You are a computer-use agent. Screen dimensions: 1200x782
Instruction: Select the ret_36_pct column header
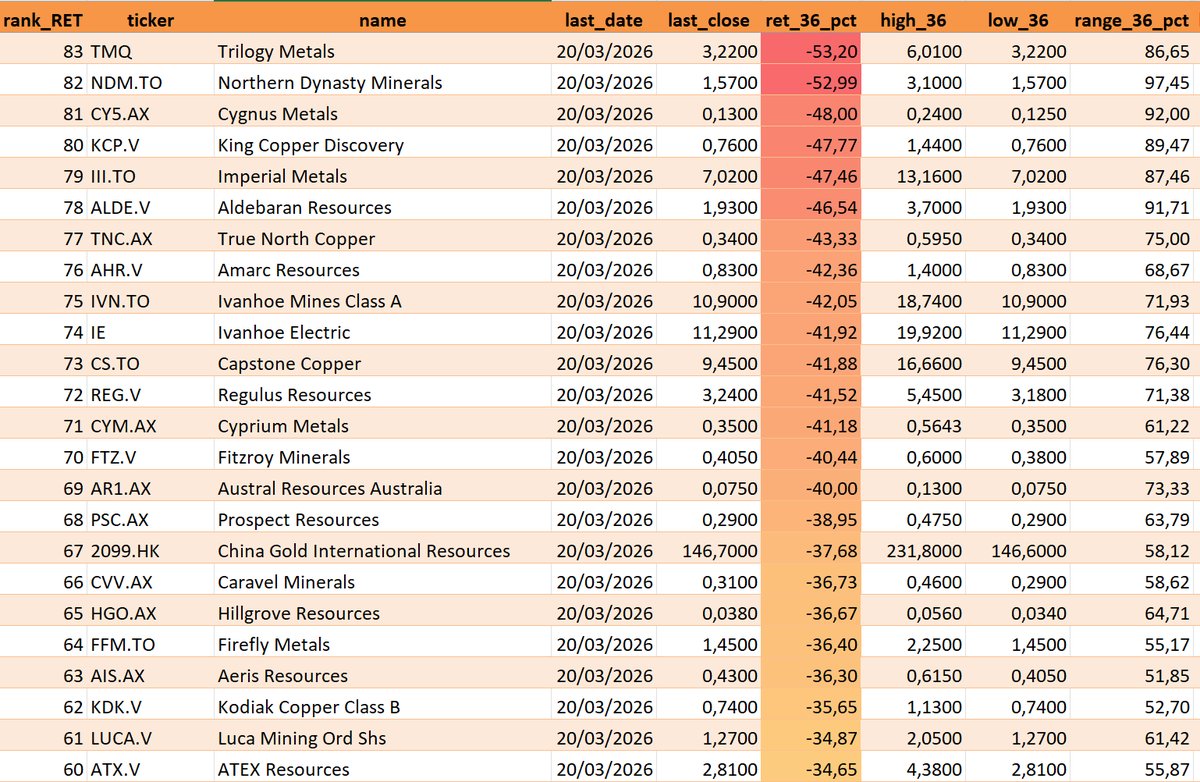812,19
